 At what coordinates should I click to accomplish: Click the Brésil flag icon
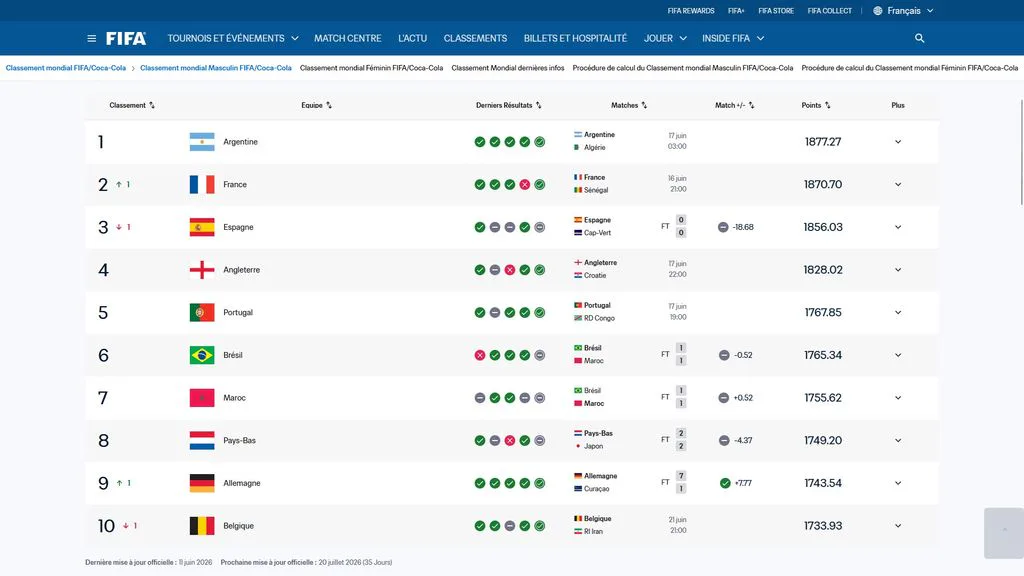pos(202,355)
